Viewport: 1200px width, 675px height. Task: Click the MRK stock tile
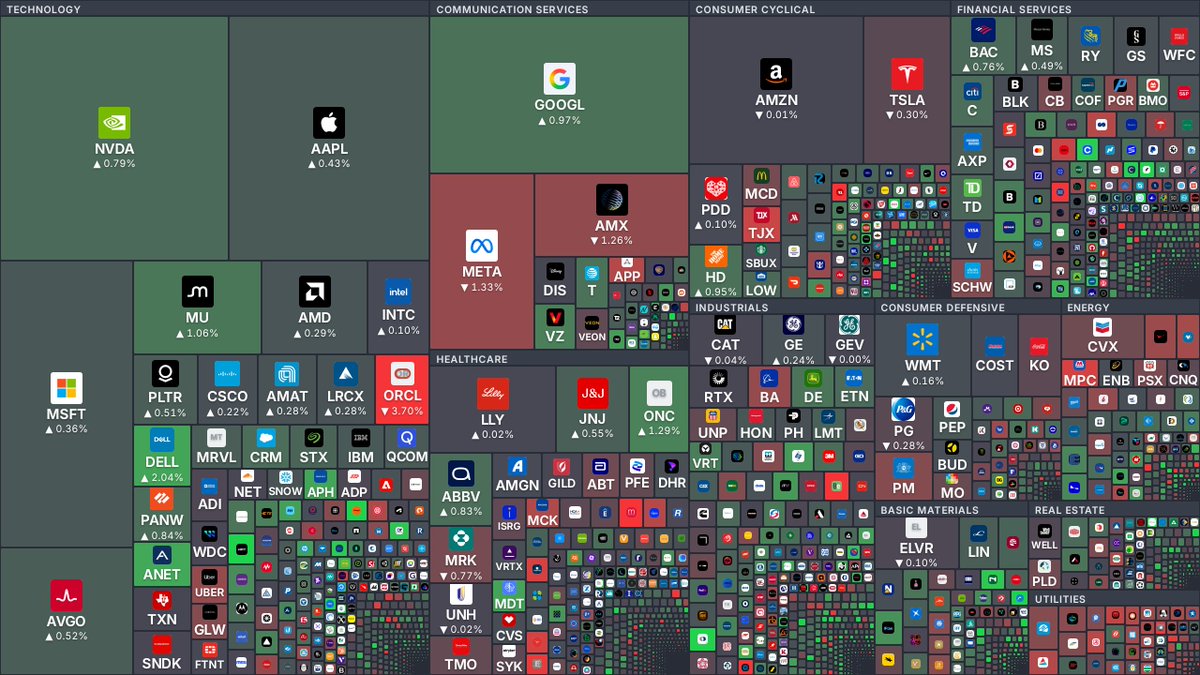click(461, 555)
